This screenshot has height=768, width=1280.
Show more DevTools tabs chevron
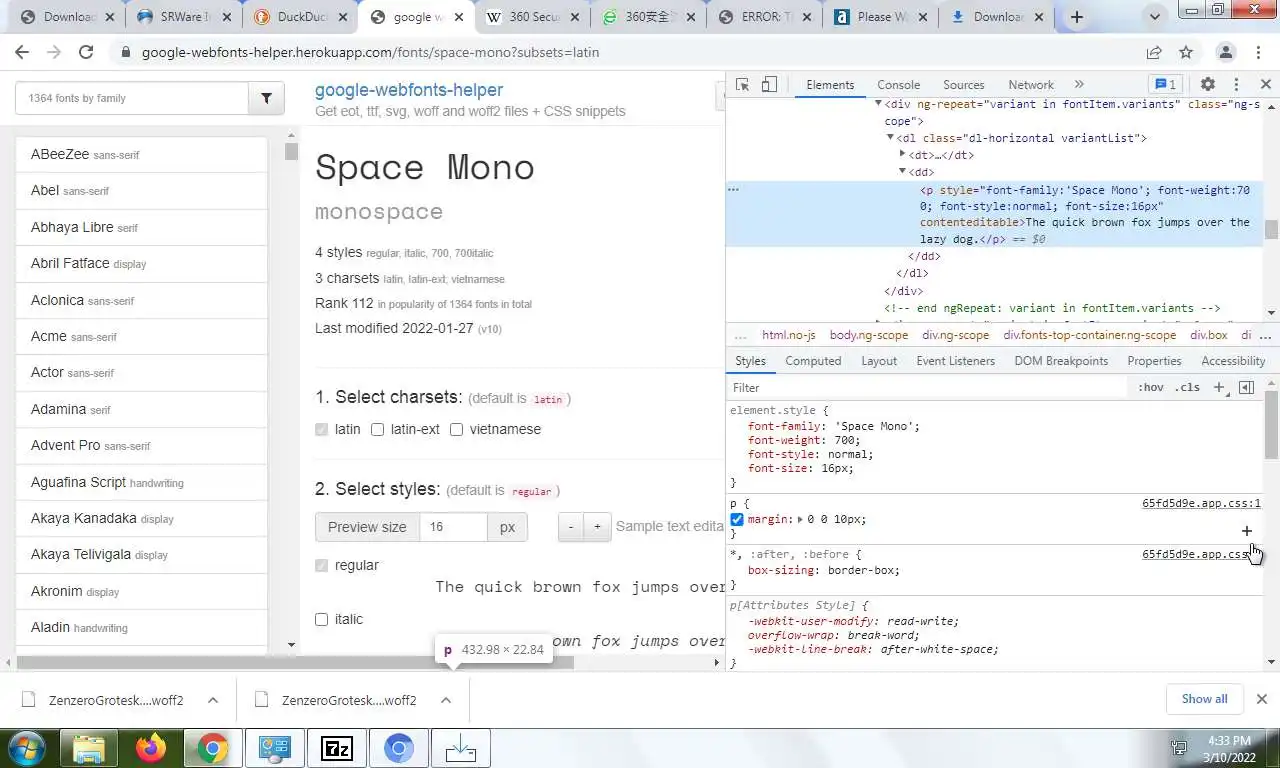pyautogui.click(x=1079, y=85)
